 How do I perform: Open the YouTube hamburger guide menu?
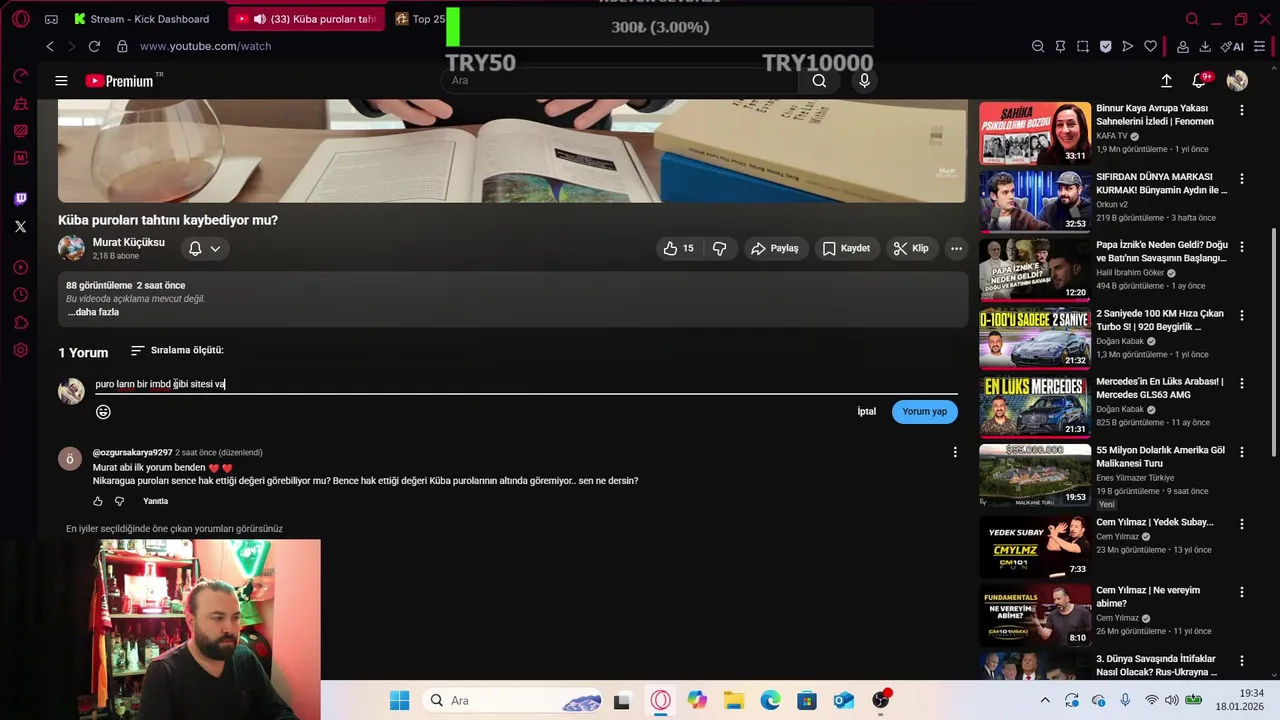tap(61, 81)
